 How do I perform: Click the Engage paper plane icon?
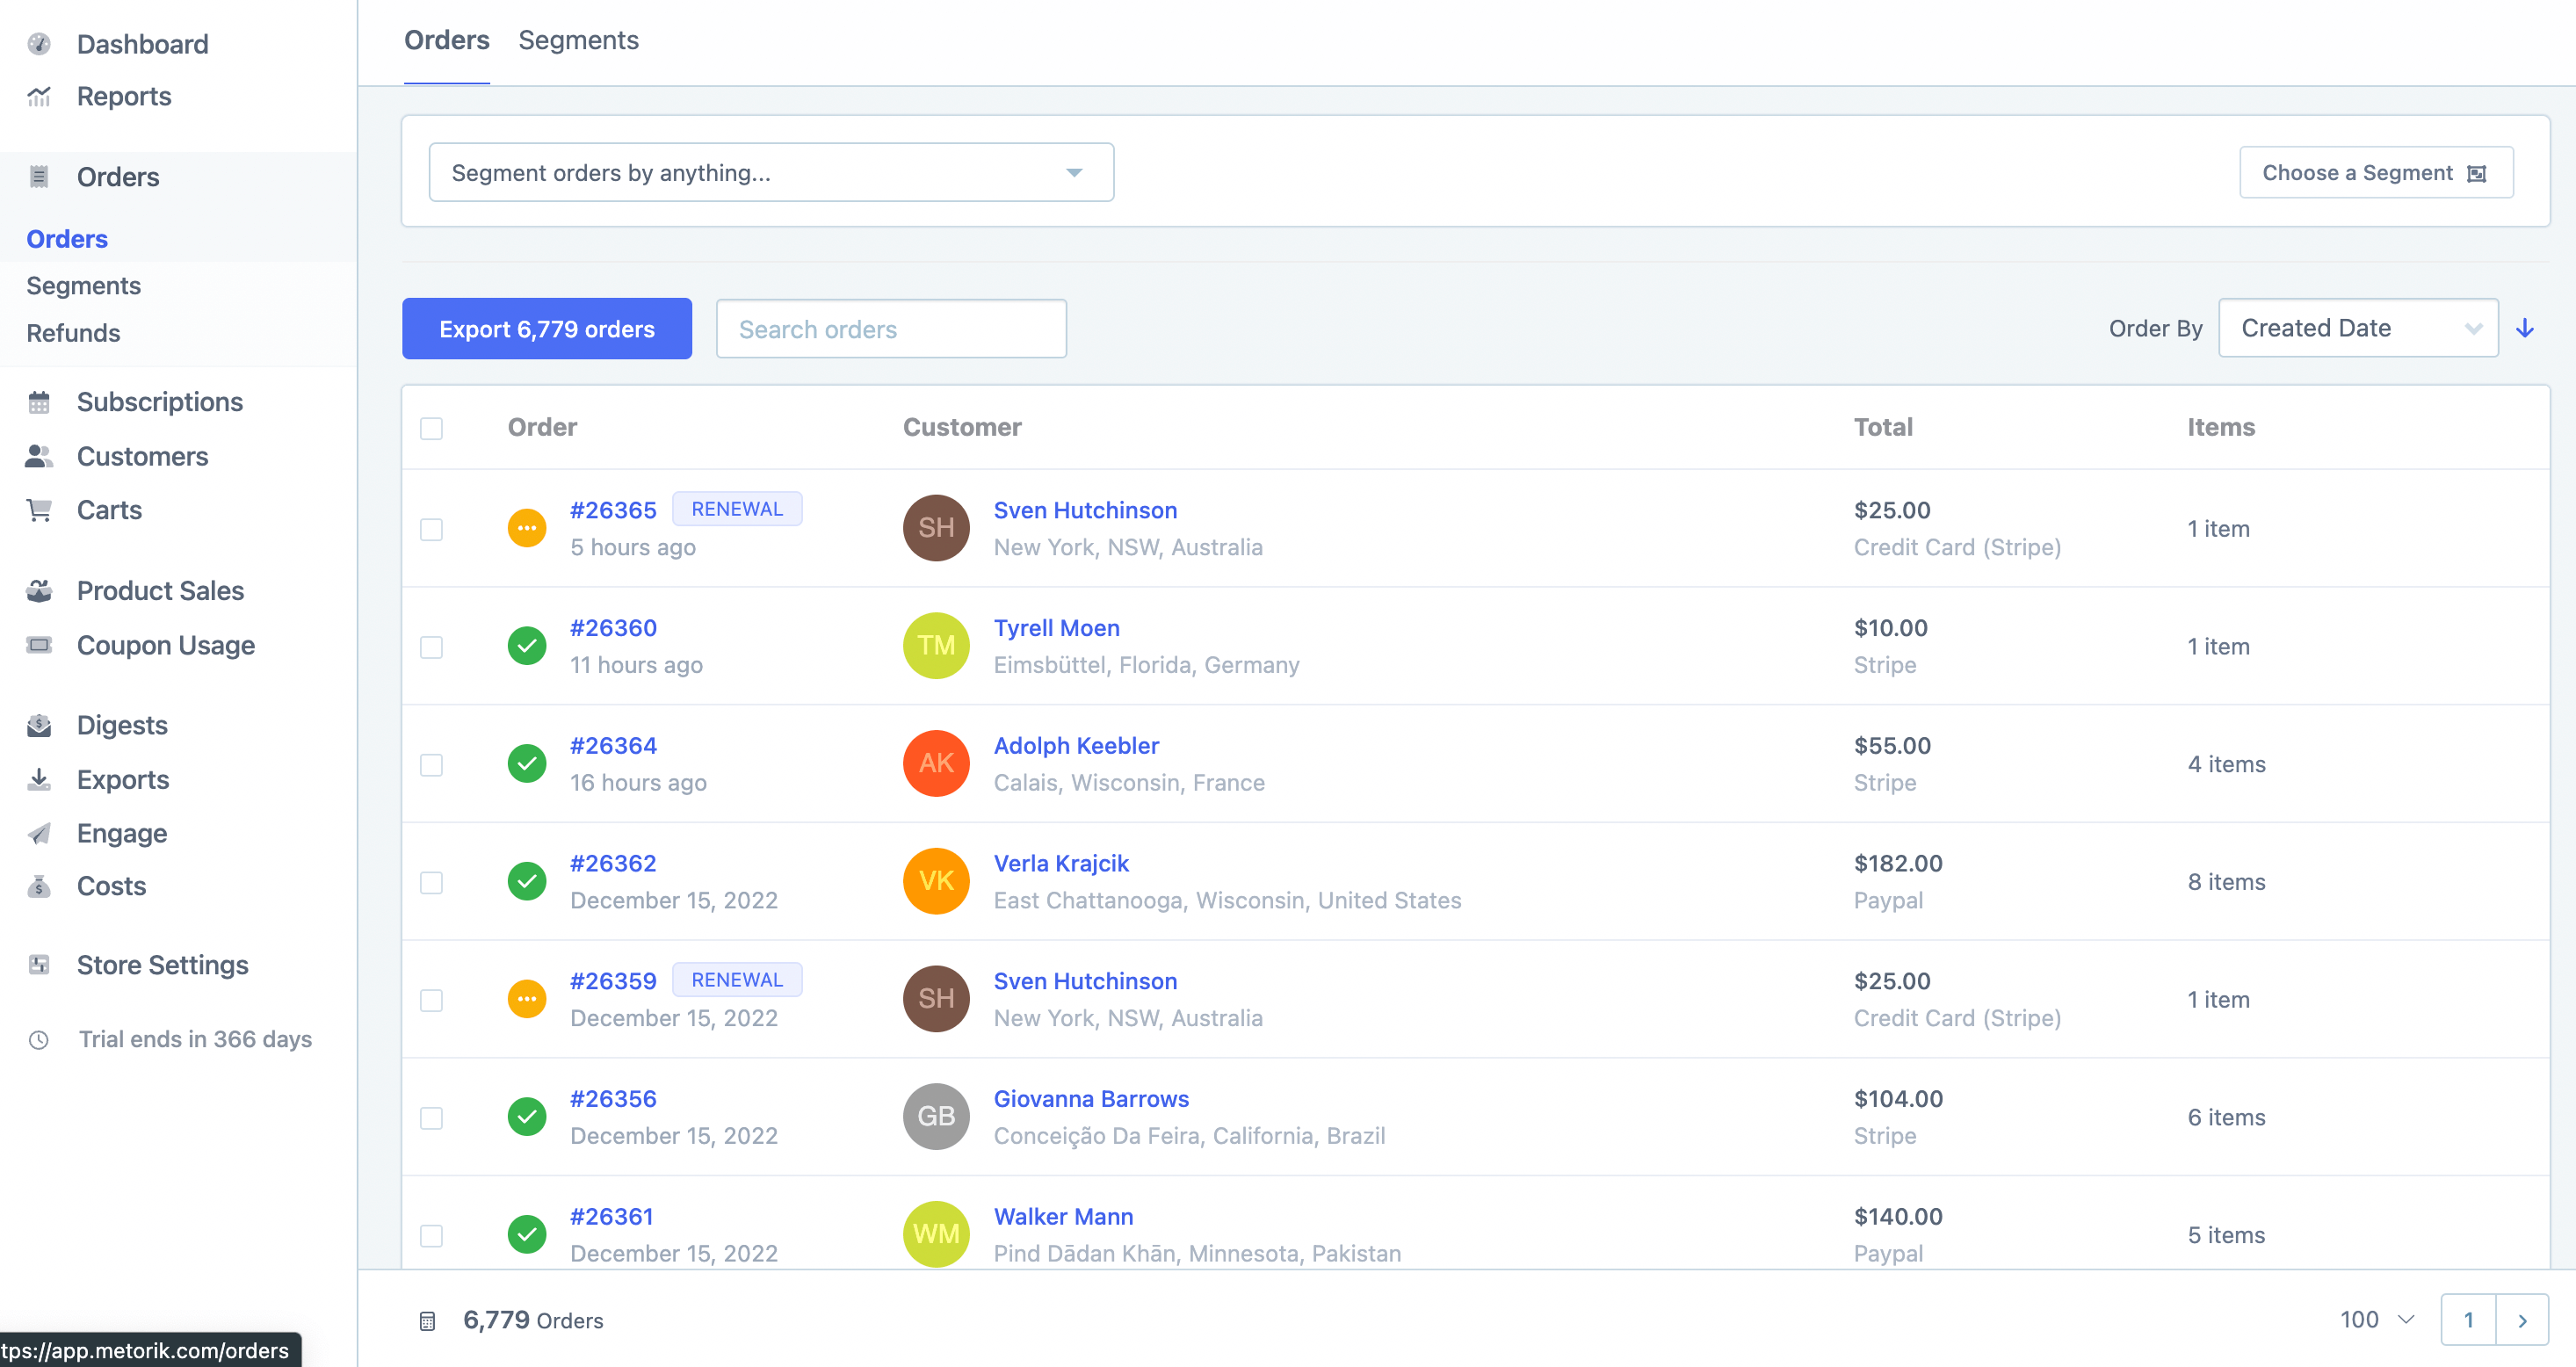[x=38, y=833]
